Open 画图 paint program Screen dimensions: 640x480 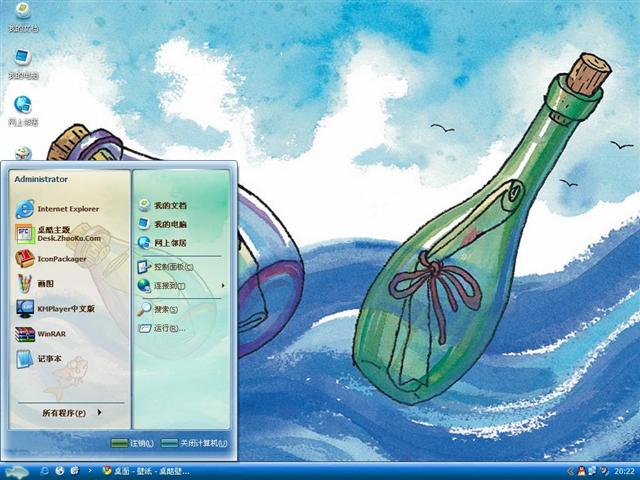[x=35, y=284]
